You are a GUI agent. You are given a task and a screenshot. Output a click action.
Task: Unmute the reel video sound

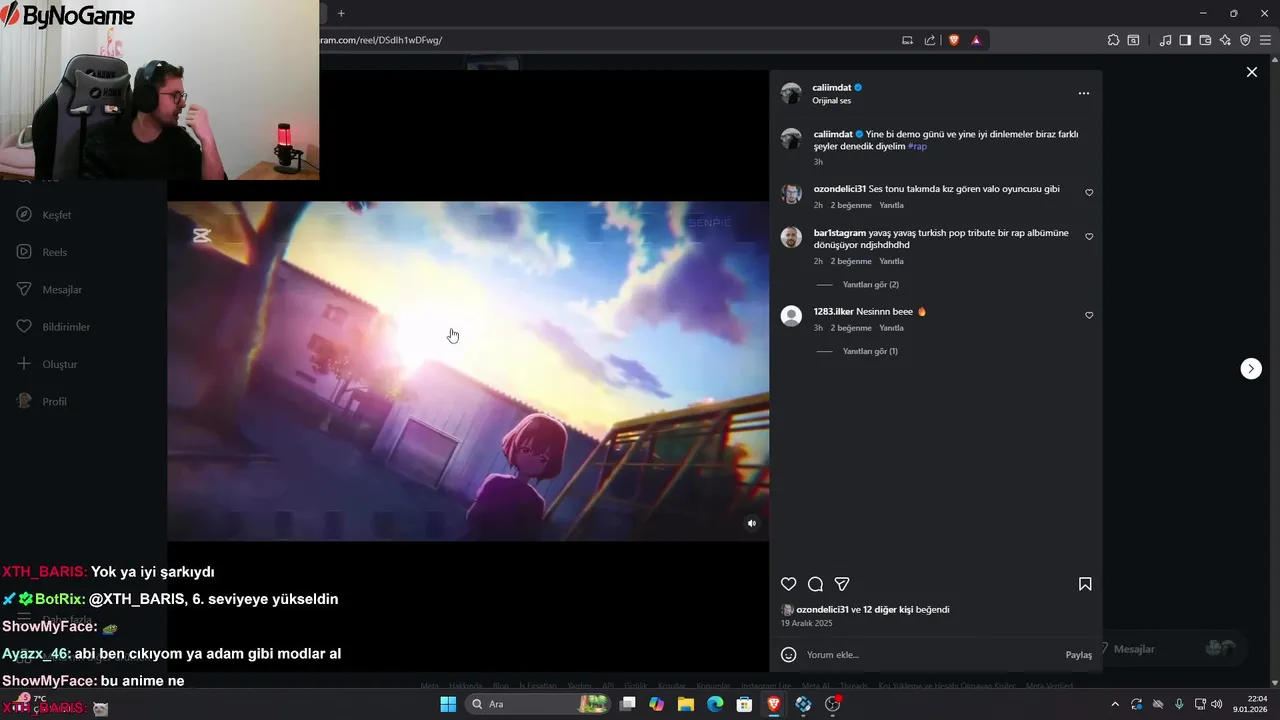click(x=752, y=523)
